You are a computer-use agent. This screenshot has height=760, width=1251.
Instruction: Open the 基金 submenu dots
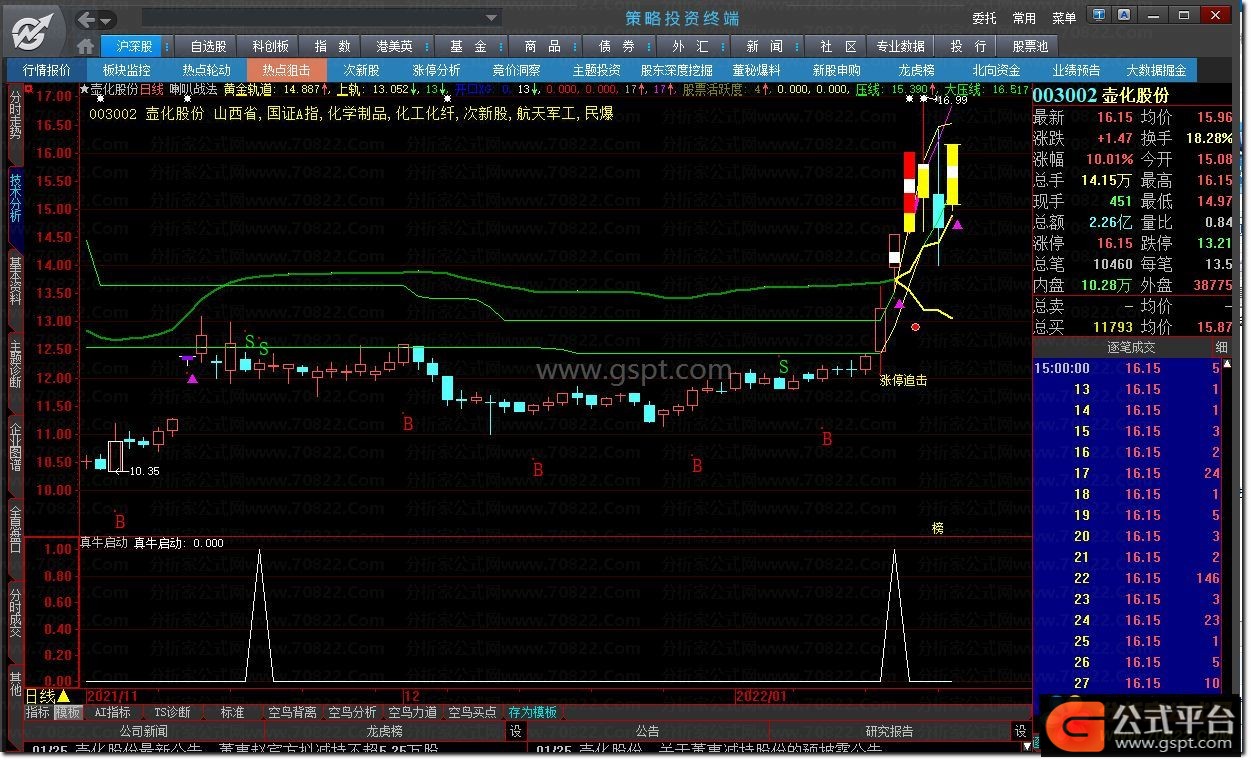click(x=500, y=47)
